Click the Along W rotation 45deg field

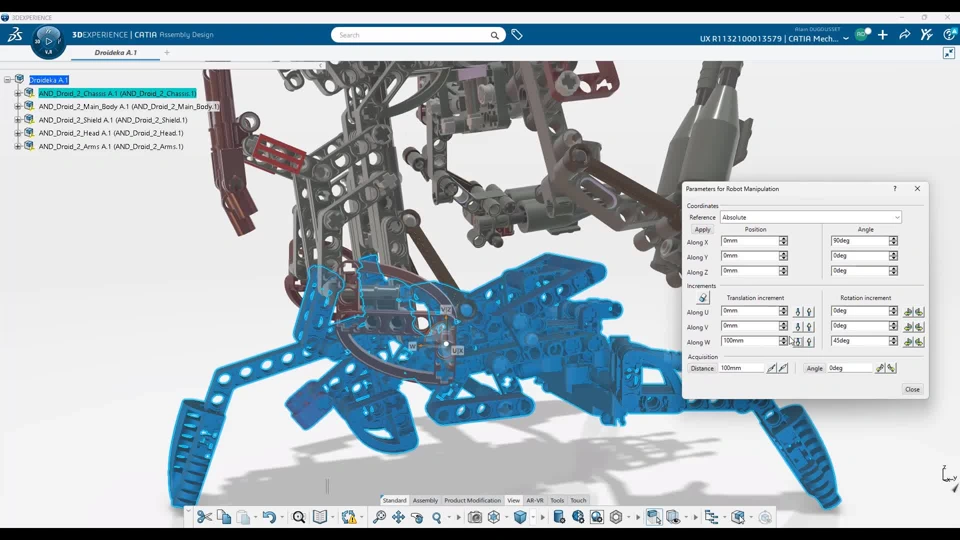(x=860, y=341)
